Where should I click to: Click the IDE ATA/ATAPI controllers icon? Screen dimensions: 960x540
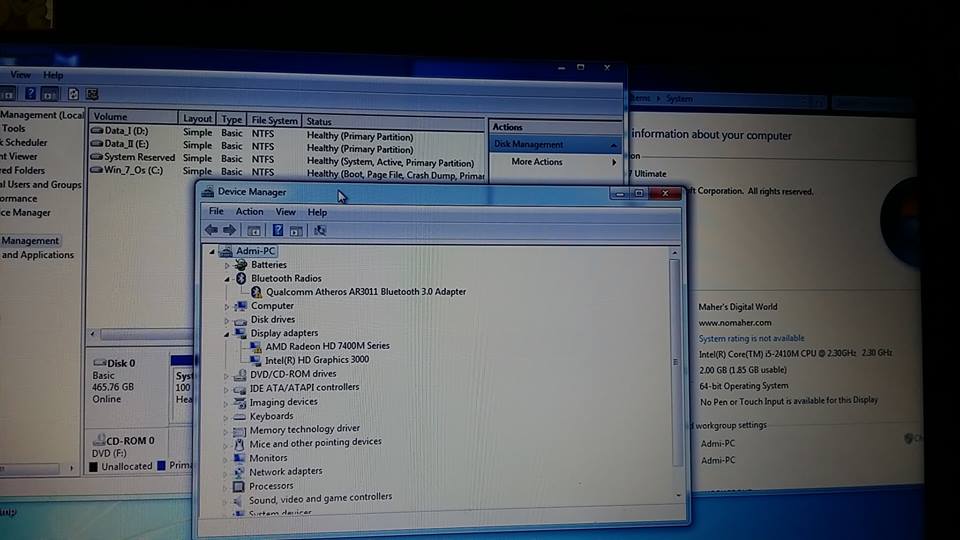(x=239, y=388)
